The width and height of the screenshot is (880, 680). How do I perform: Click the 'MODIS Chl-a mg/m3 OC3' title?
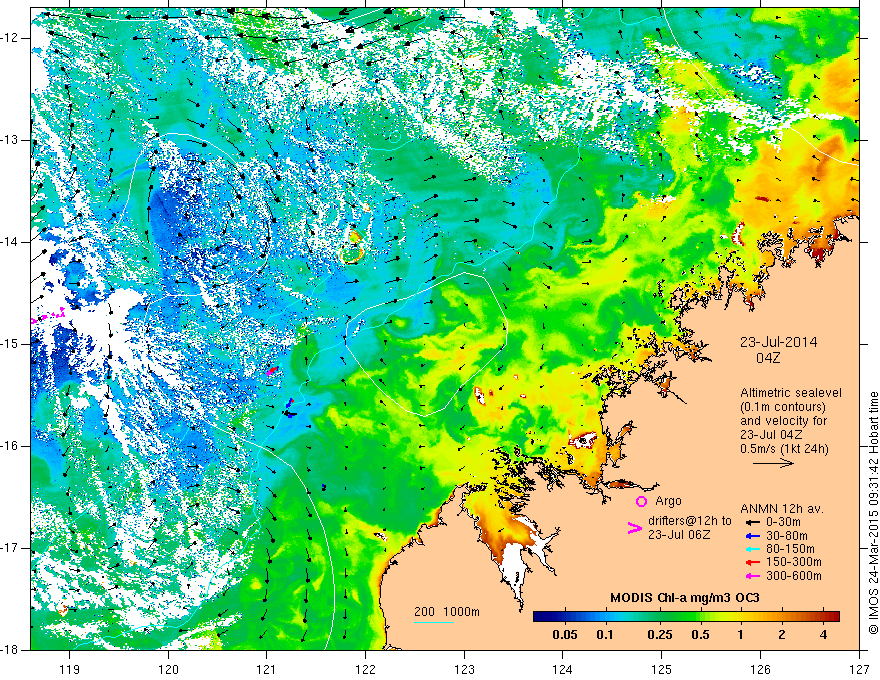pyautogui.click(x=685, y=598)
